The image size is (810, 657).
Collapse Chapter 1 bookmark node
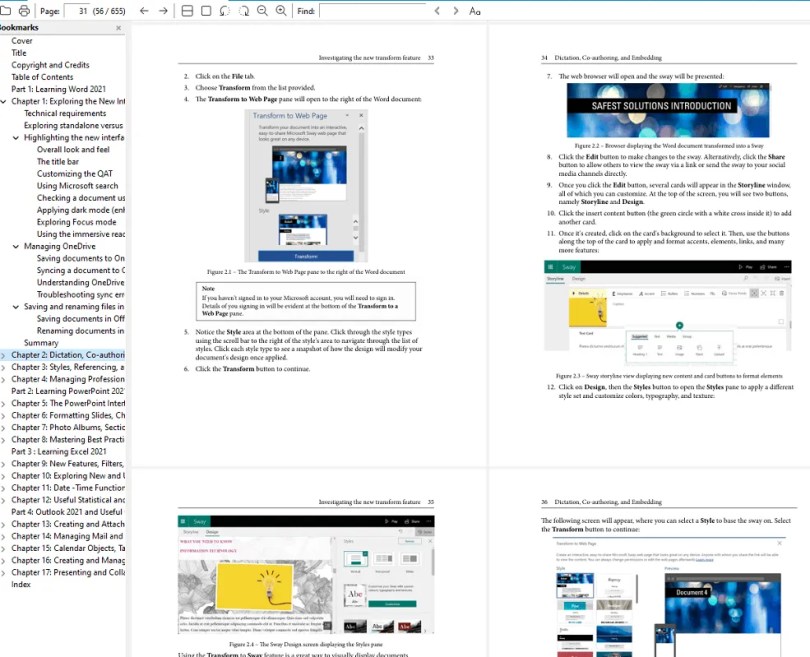coord(4,101)
